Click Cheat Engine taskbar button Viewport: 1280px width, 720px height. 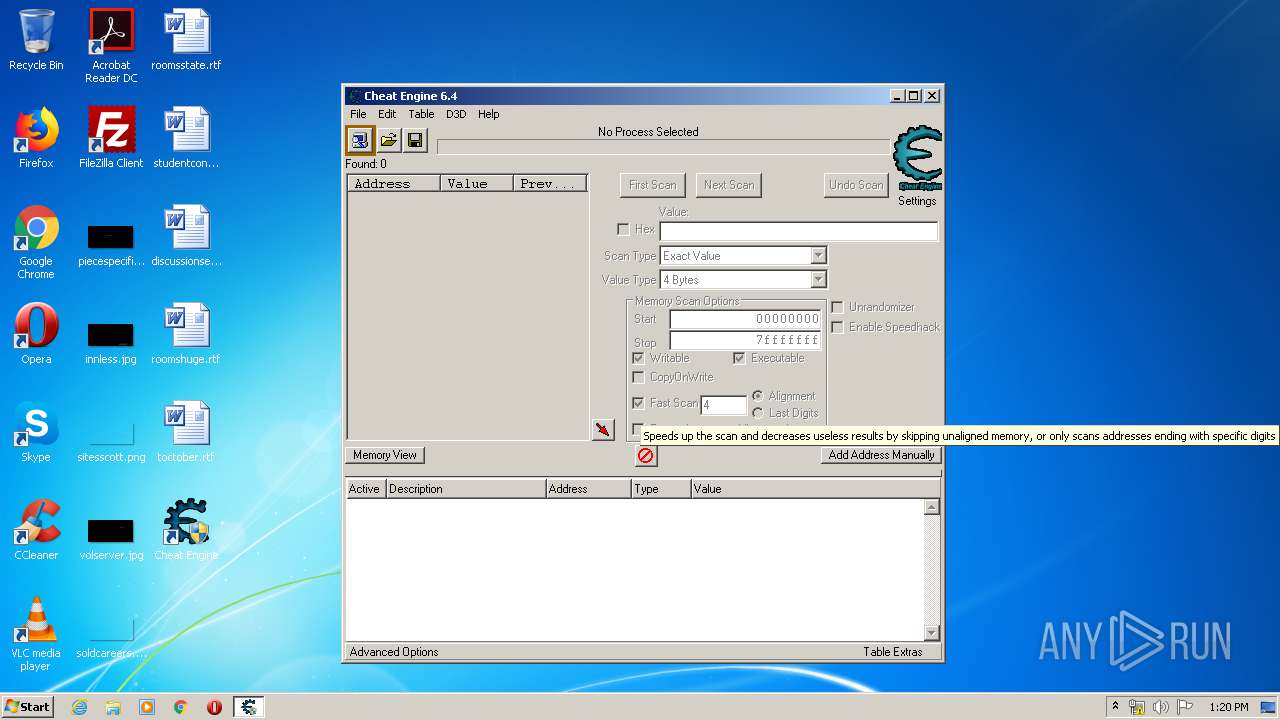(249, 707)
